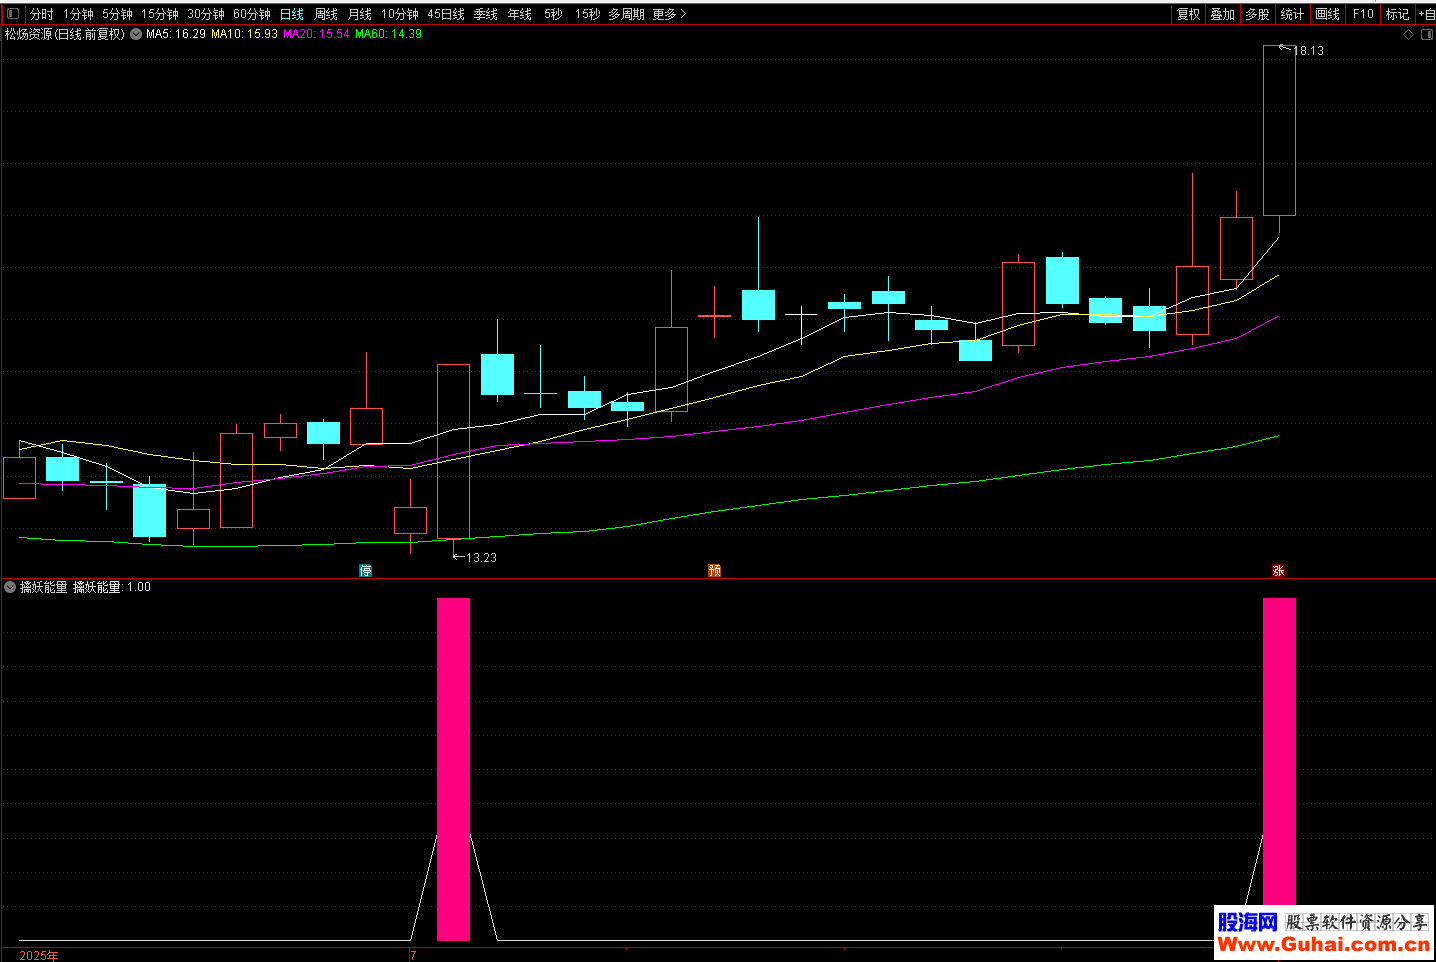
Task: Select the 1分钟 period
Action: (78, 14)
